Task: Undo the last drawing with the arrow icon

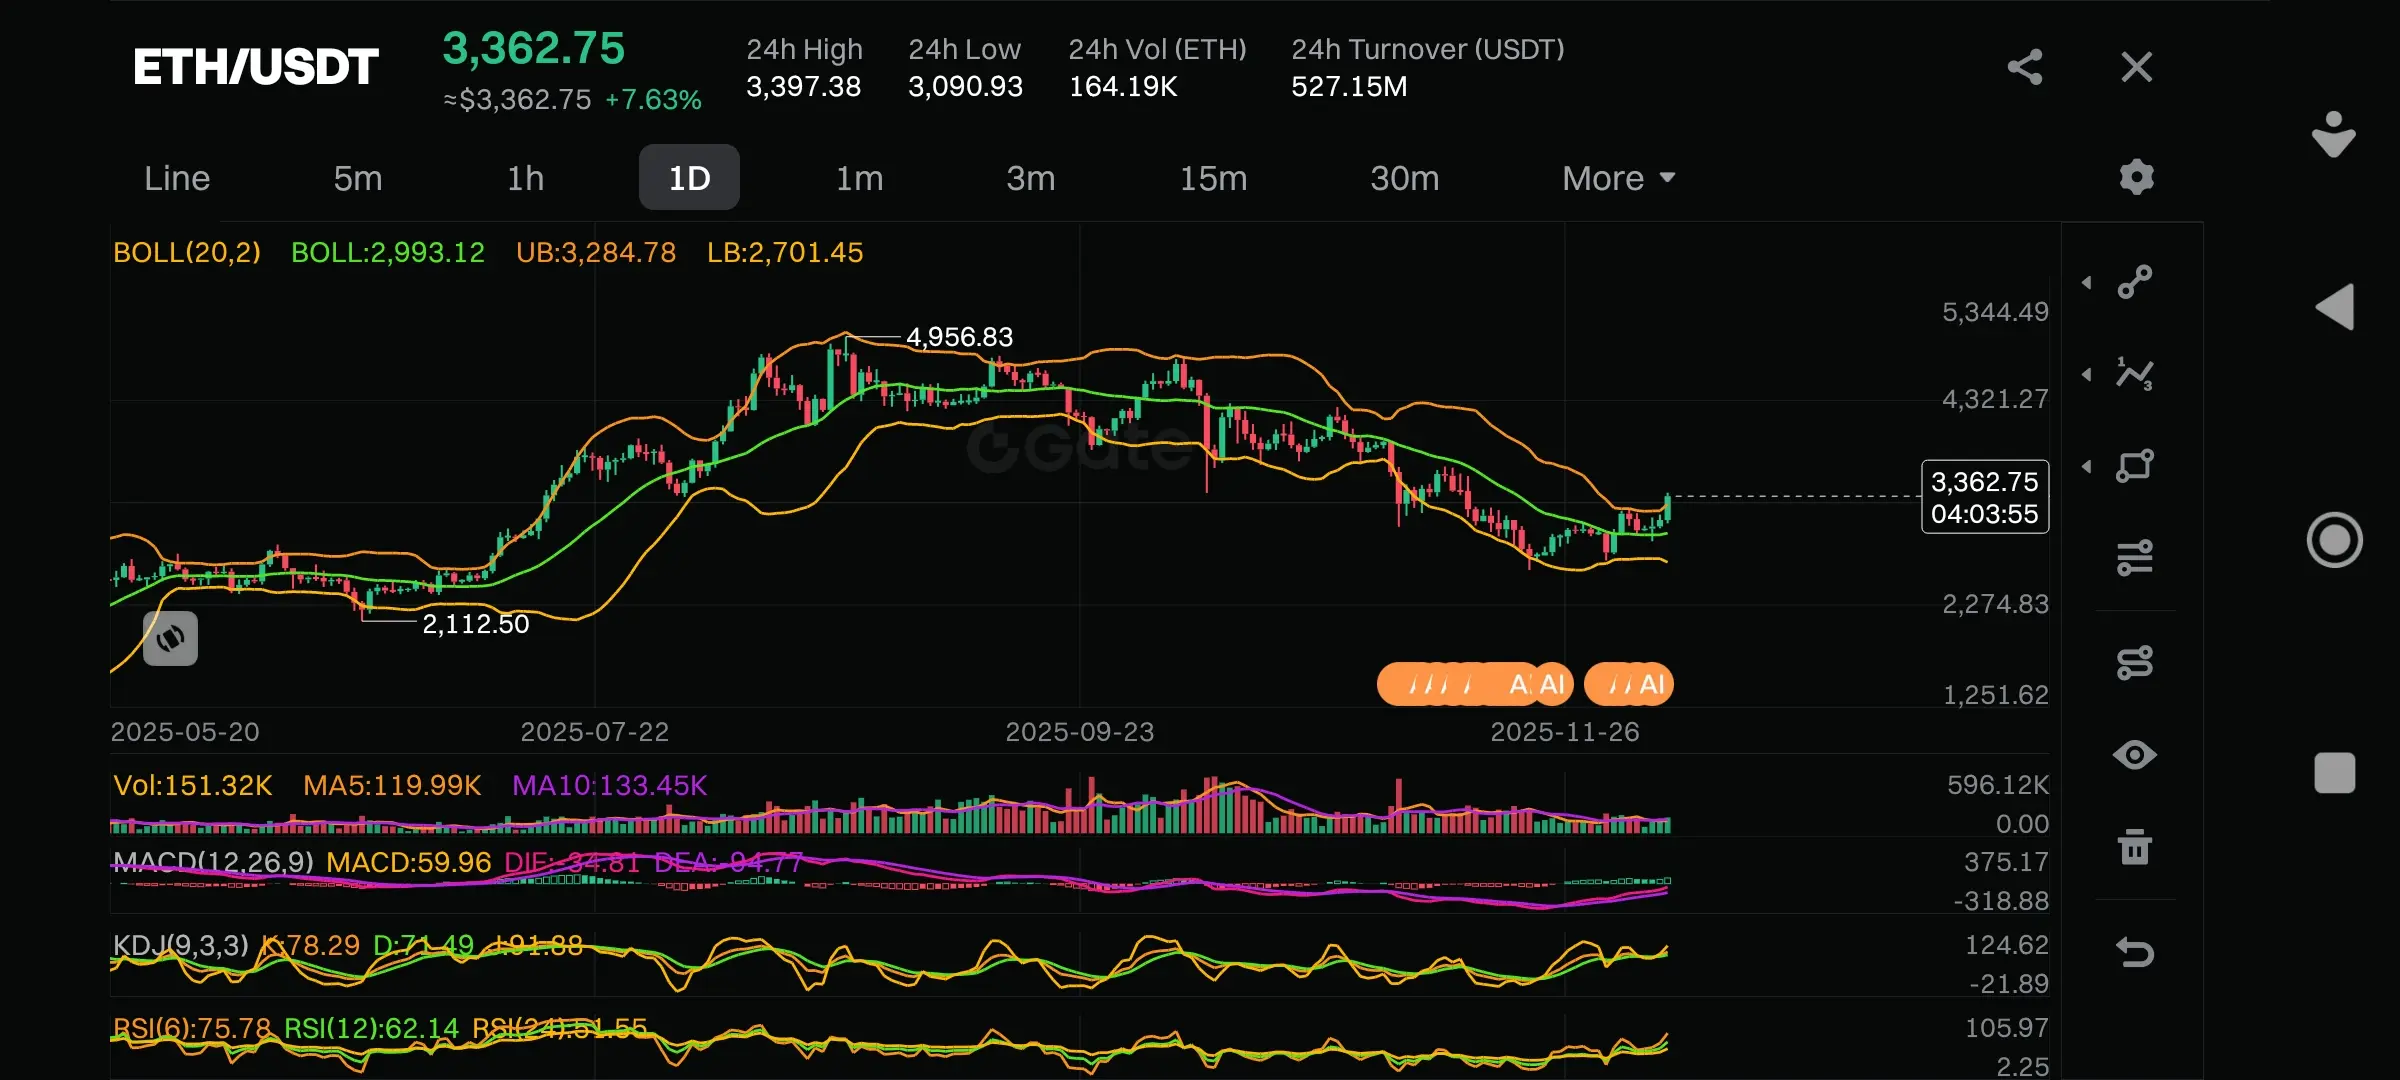Action: [2135, 952]
